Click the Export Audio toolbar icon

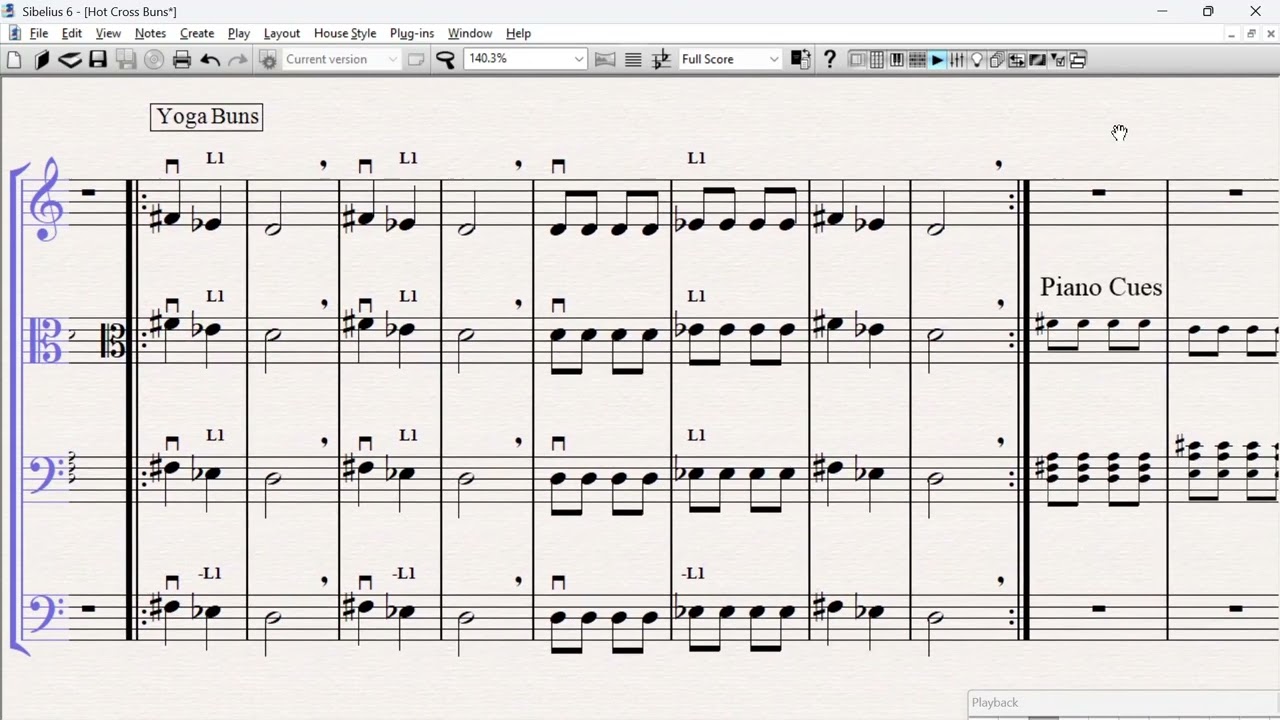tap(126, 60)
